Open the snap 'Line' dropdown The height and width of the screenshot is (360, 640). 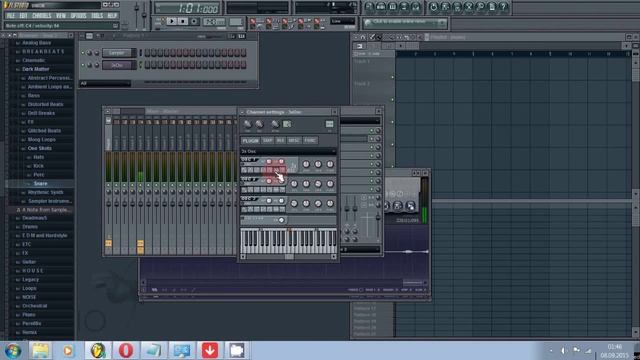click(x=343, y=21)
